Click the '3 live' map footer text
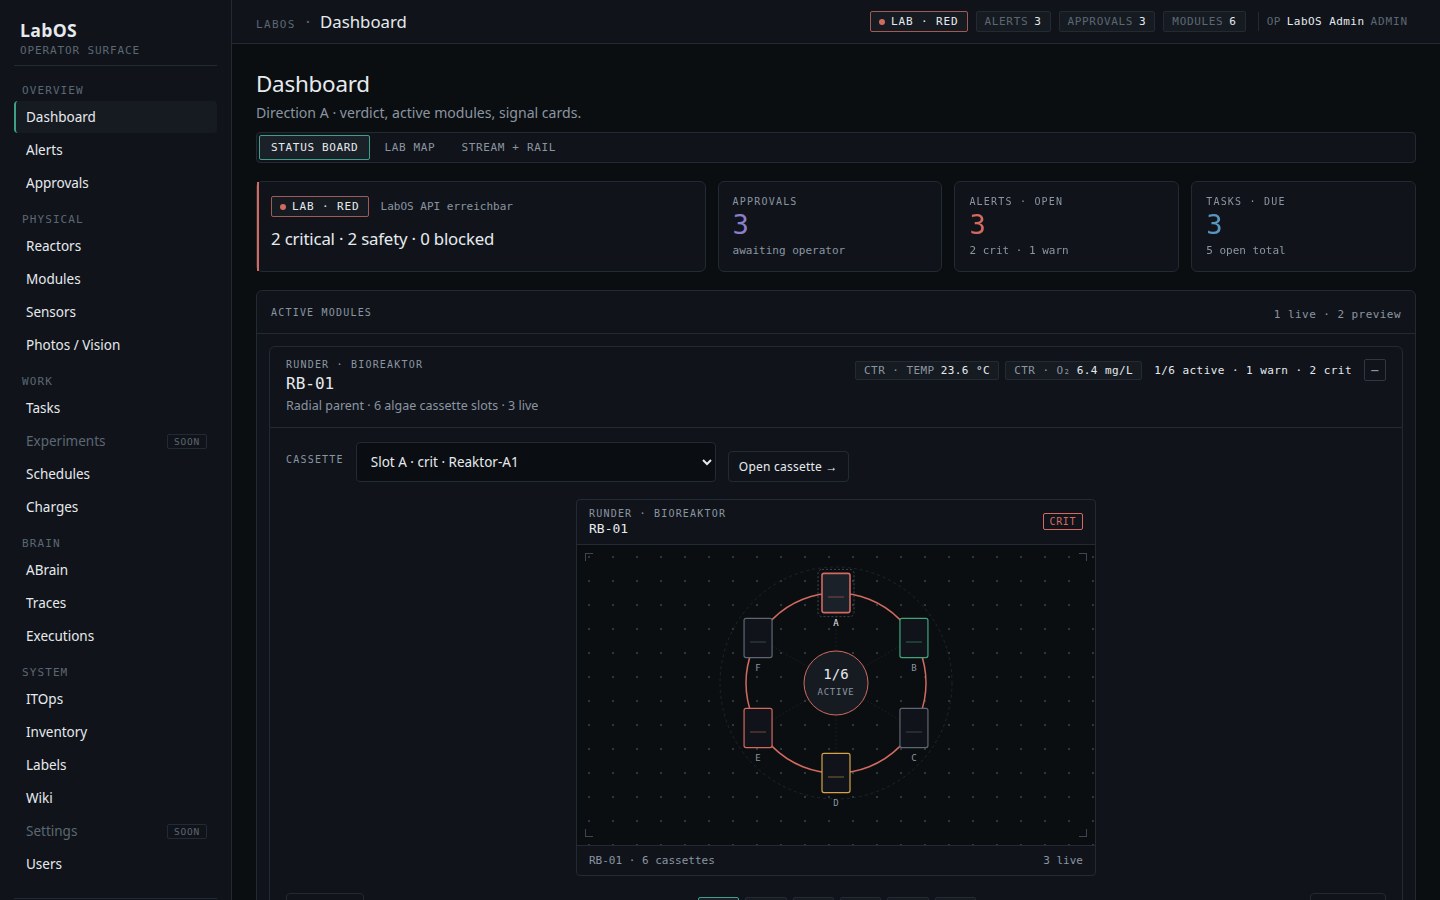Image resolution: width=1440 pixels, height=900 pixels. point(1063,860)
